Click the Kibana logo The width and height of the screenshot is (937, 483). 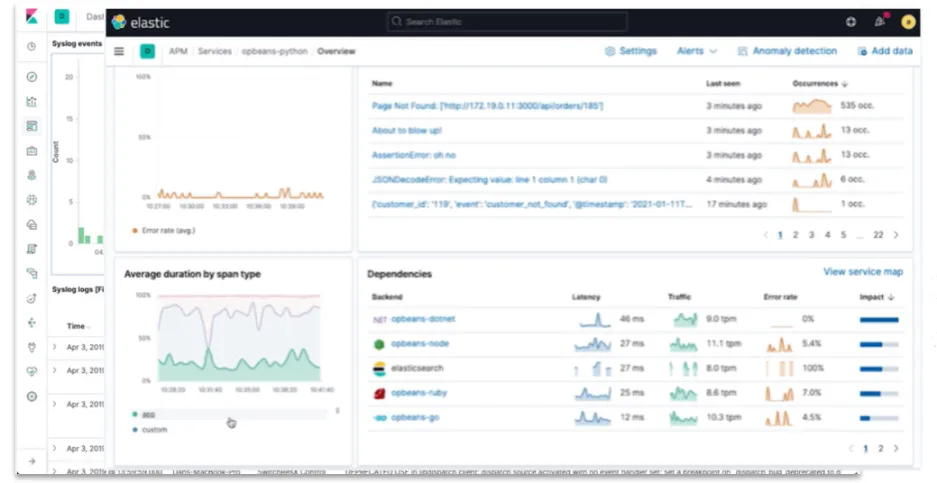[32, 16]
